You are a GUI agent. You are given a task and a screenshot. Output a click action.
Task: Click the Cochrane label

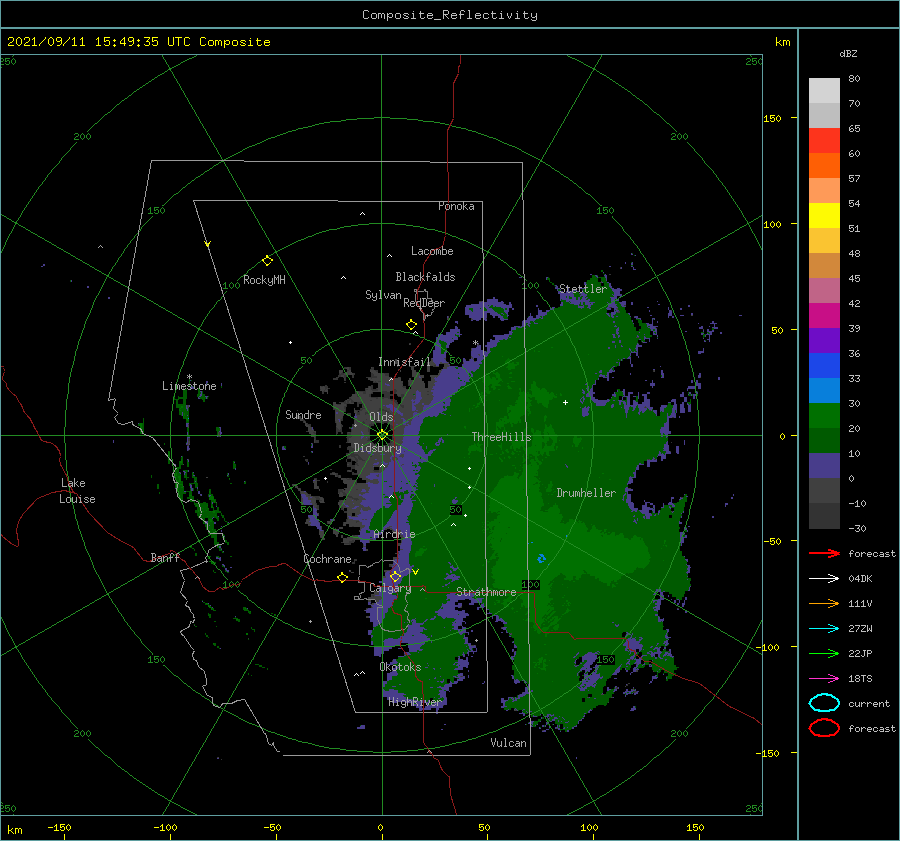pyautogui.click(x=327, y=559)
